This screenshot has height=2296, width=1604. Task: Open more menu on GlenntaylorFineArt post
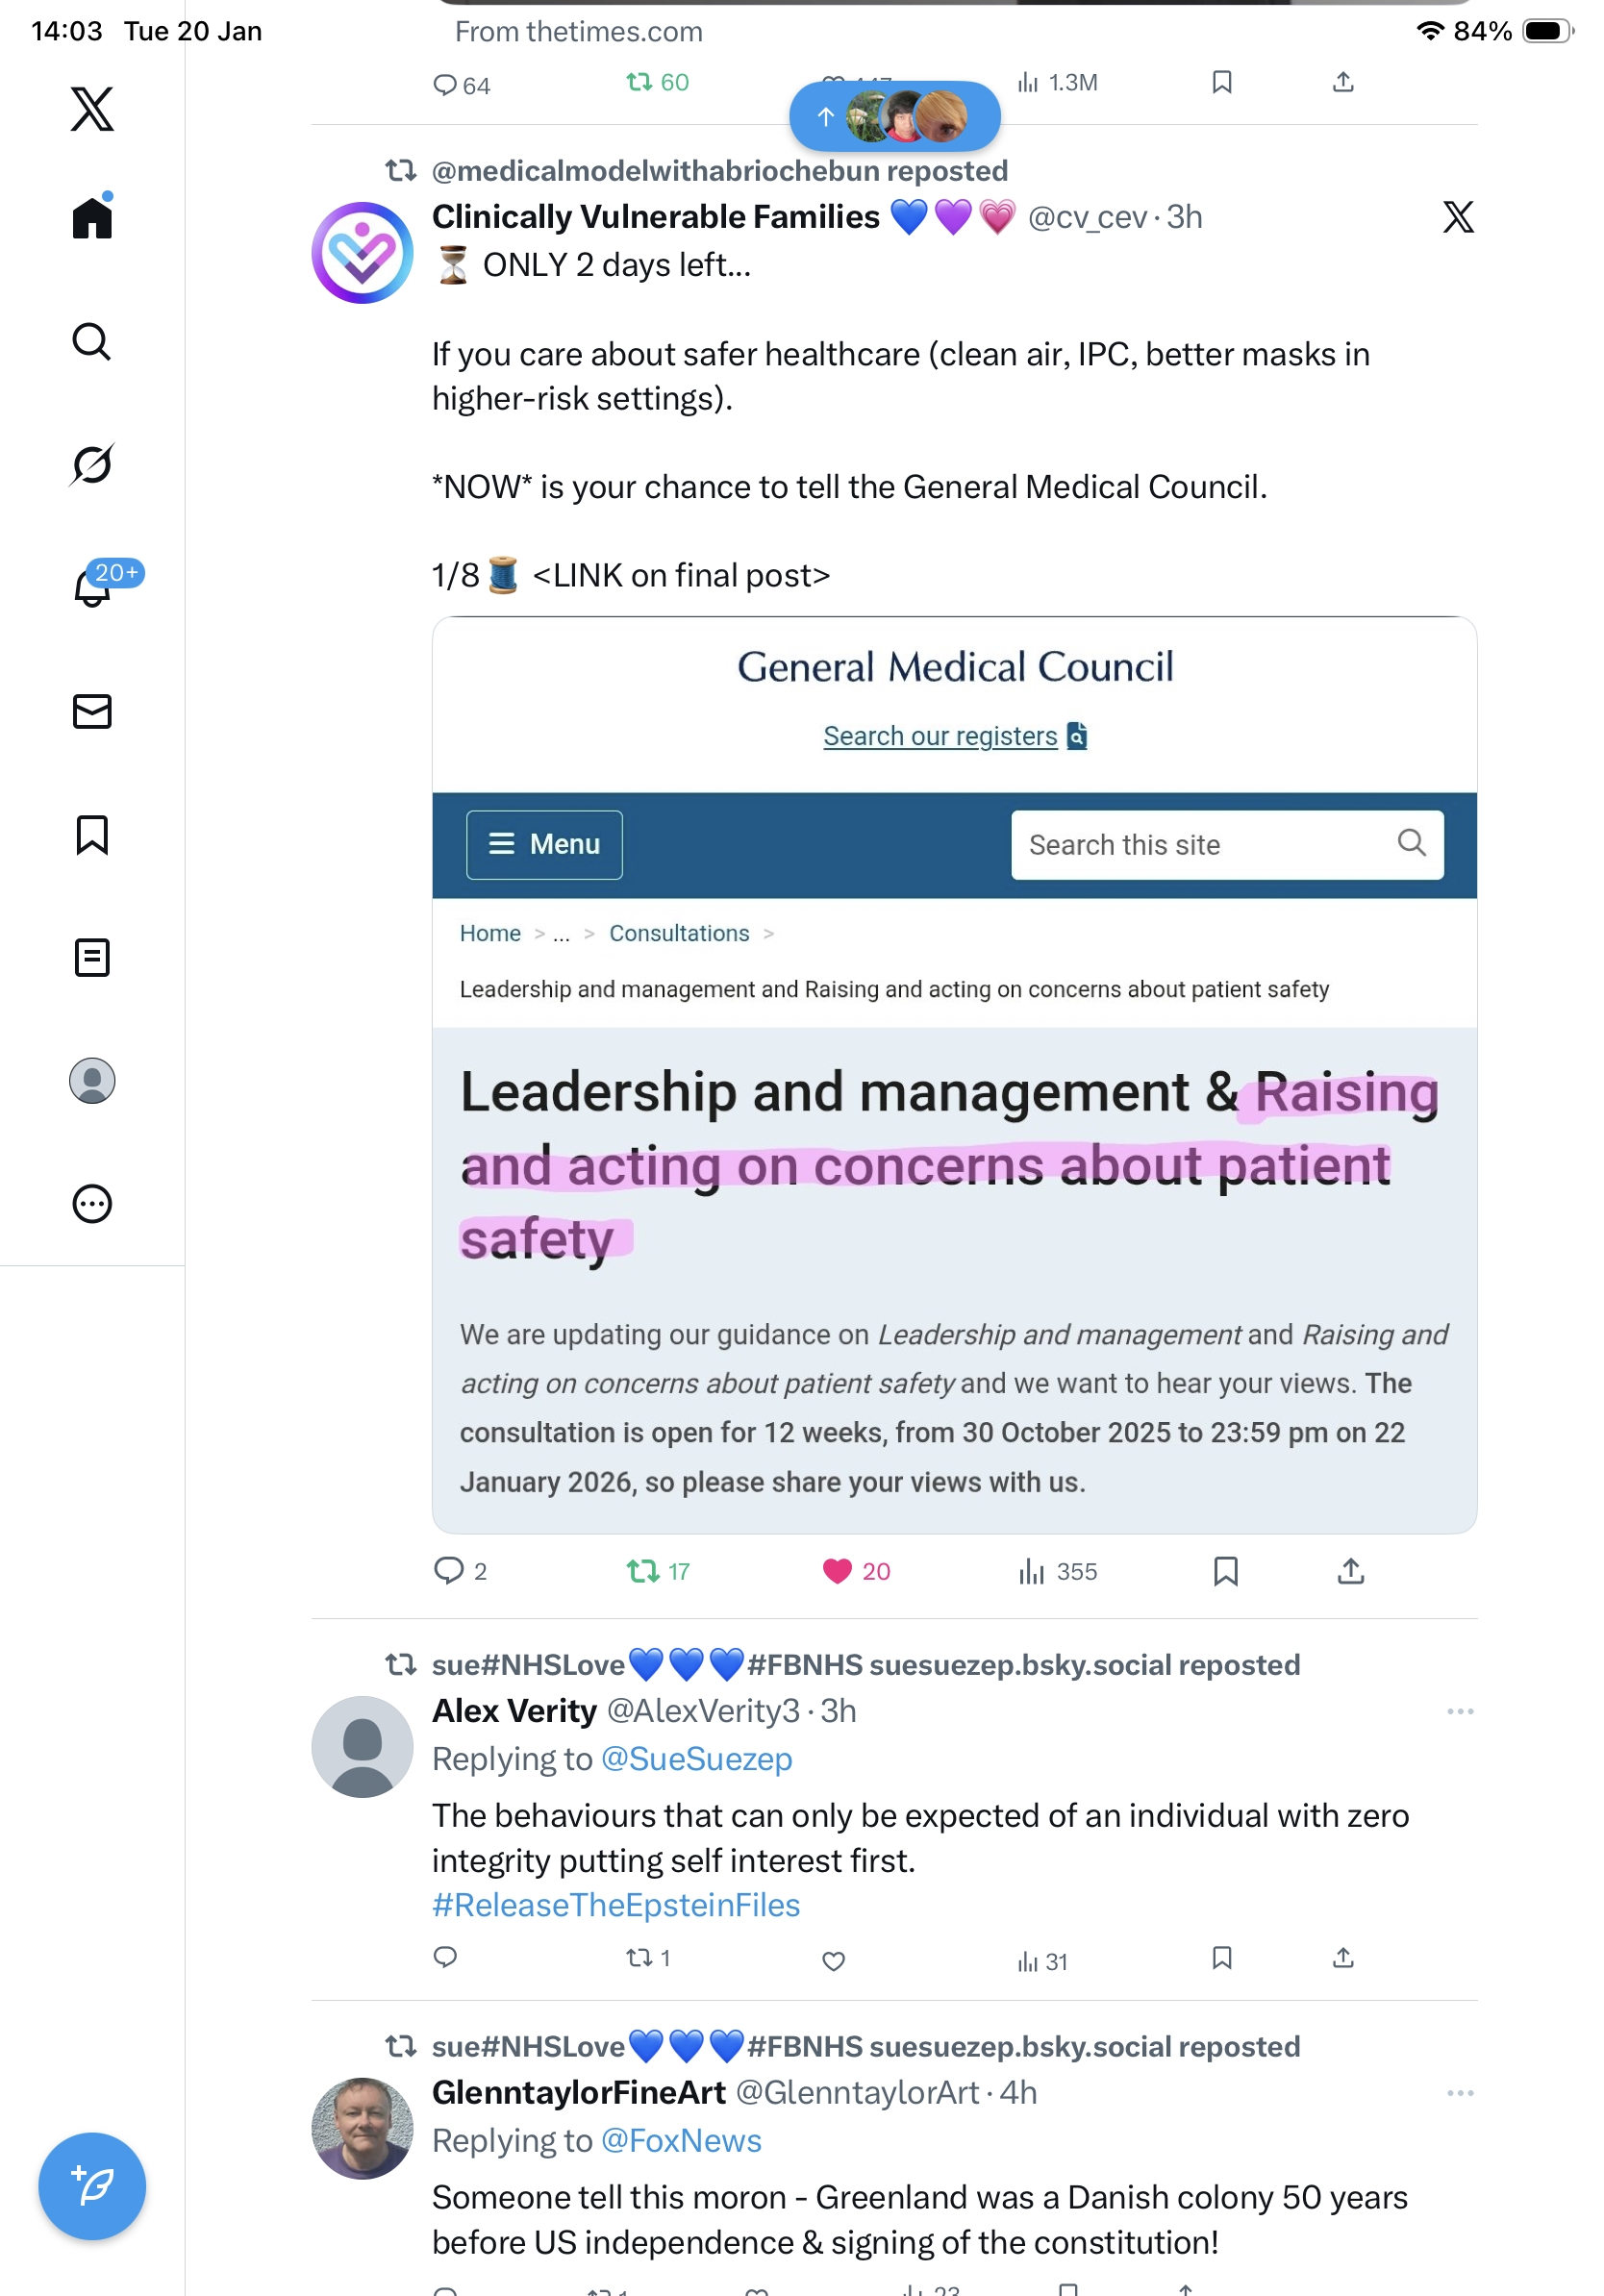pos(1459,2093)
